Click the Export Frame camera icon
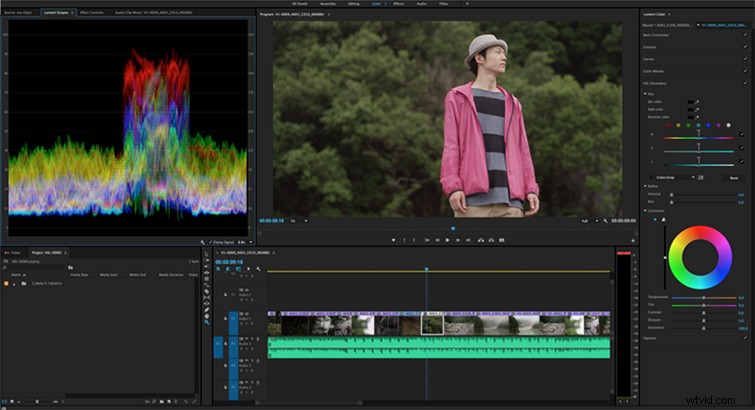This screenshot has width=755, height=410. (502, 240)
